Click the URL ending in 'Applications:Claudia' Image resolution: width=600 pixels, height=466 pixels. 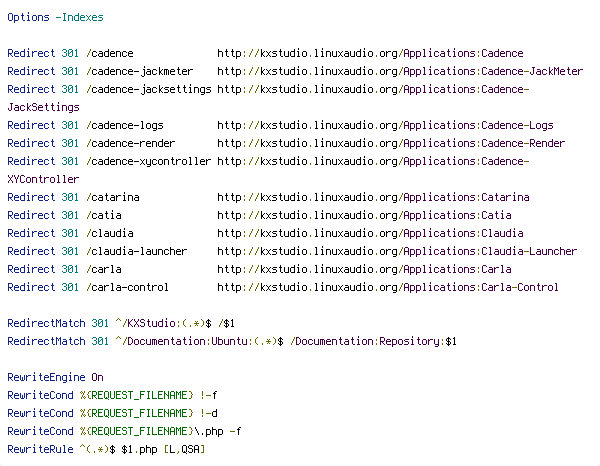(x=370, y=233)
